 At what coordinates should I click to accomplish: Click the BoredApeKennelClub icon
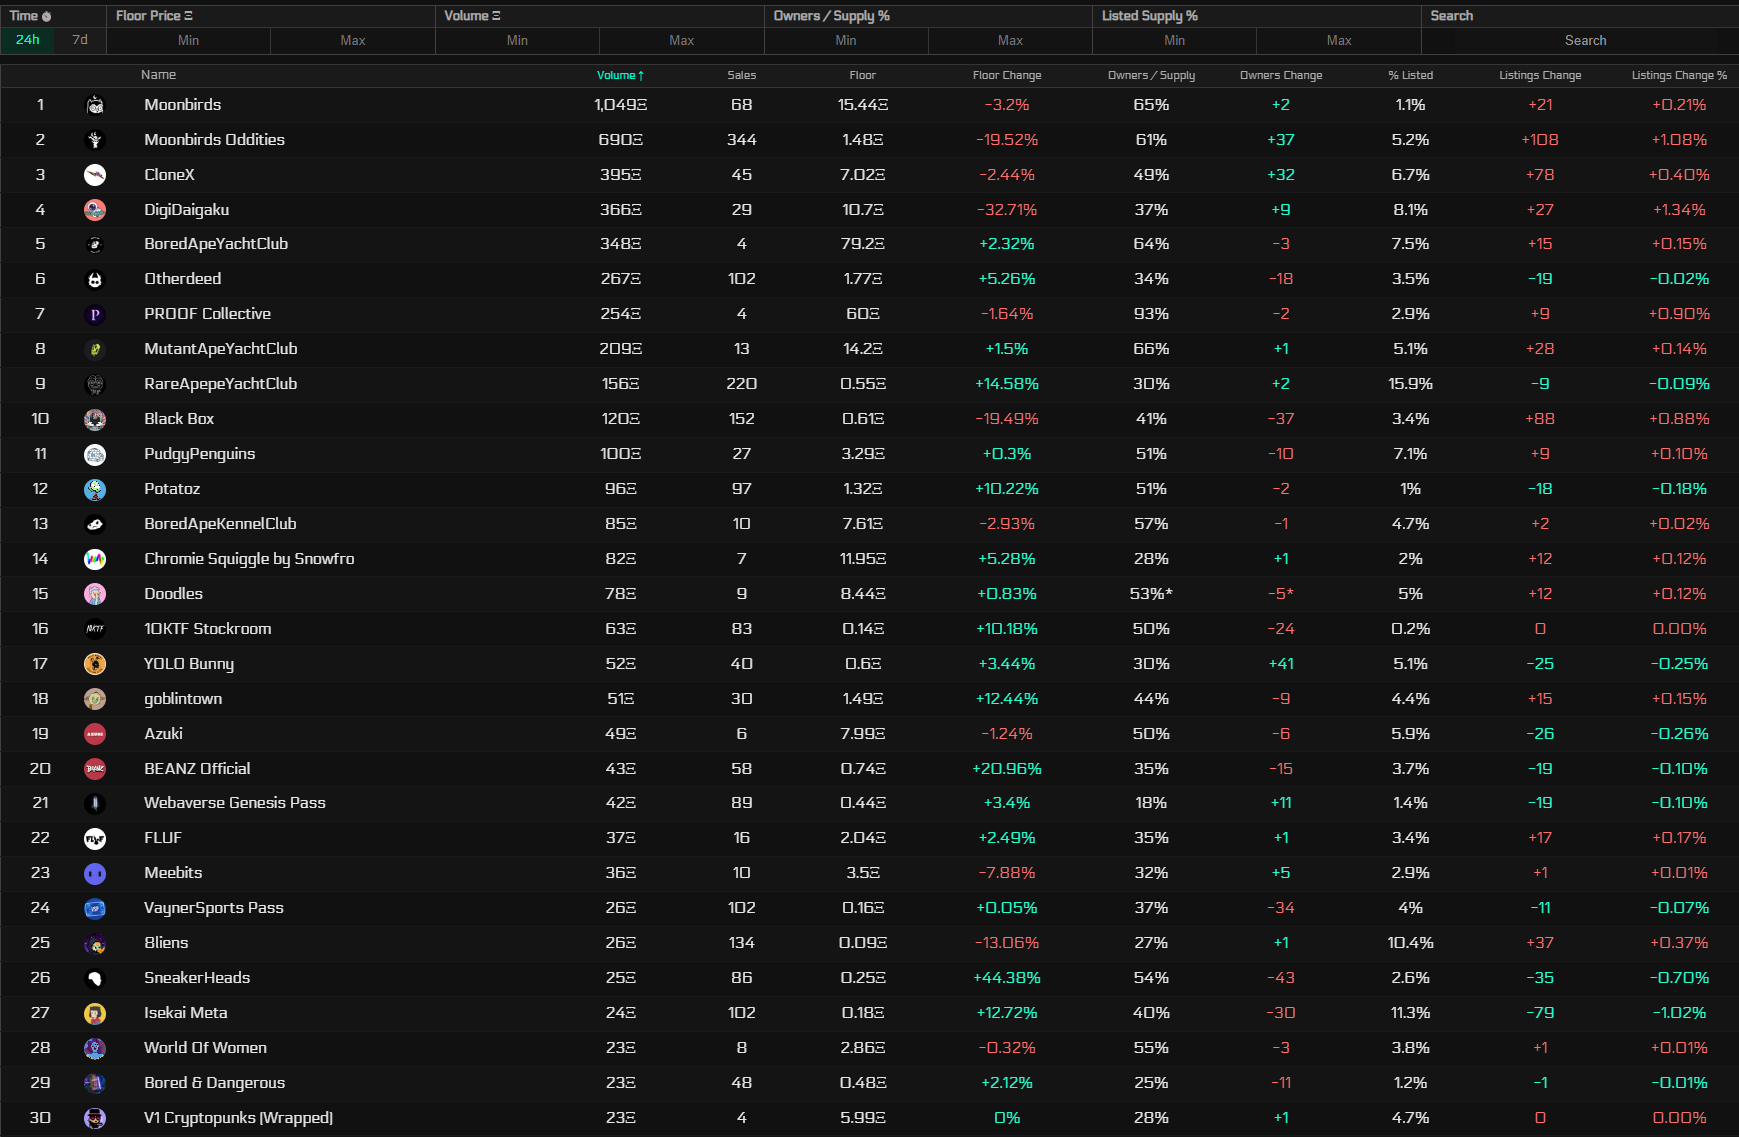tap(95, 524)
